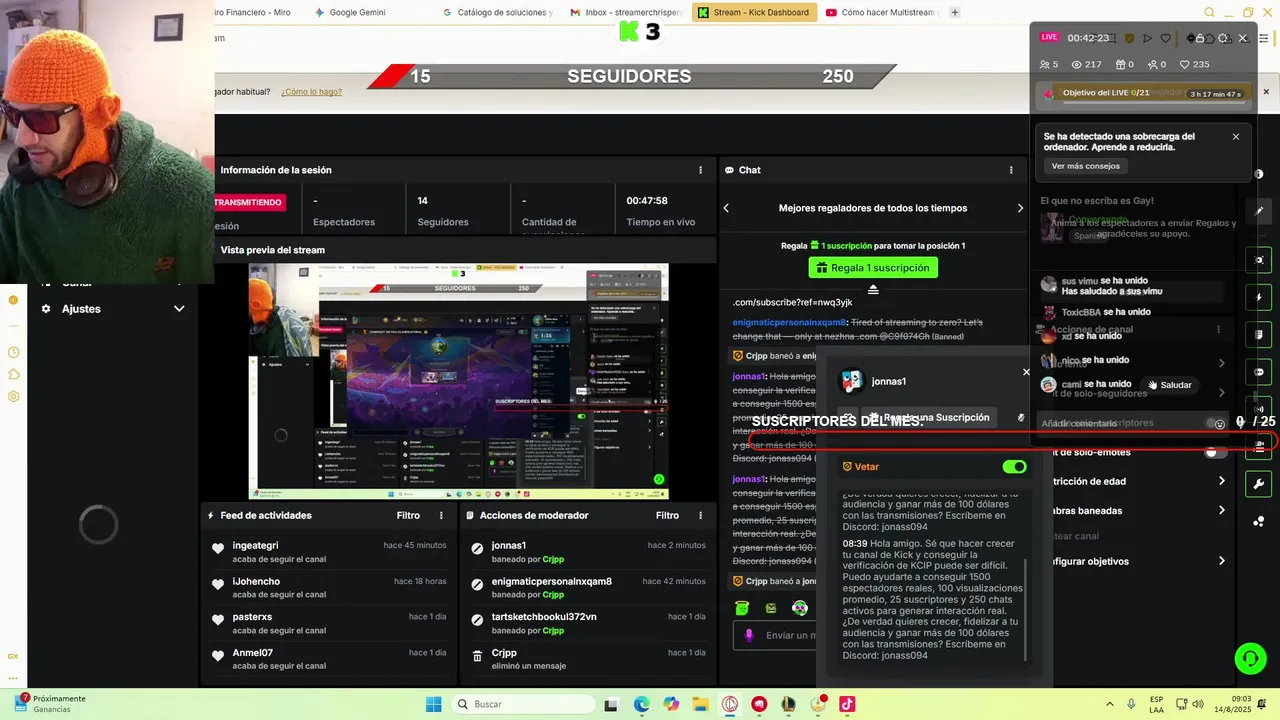Click tartsketchbookul372vn in moderator actions
1280x720 pixels.
pyautogui.click(x=544, y=617)
